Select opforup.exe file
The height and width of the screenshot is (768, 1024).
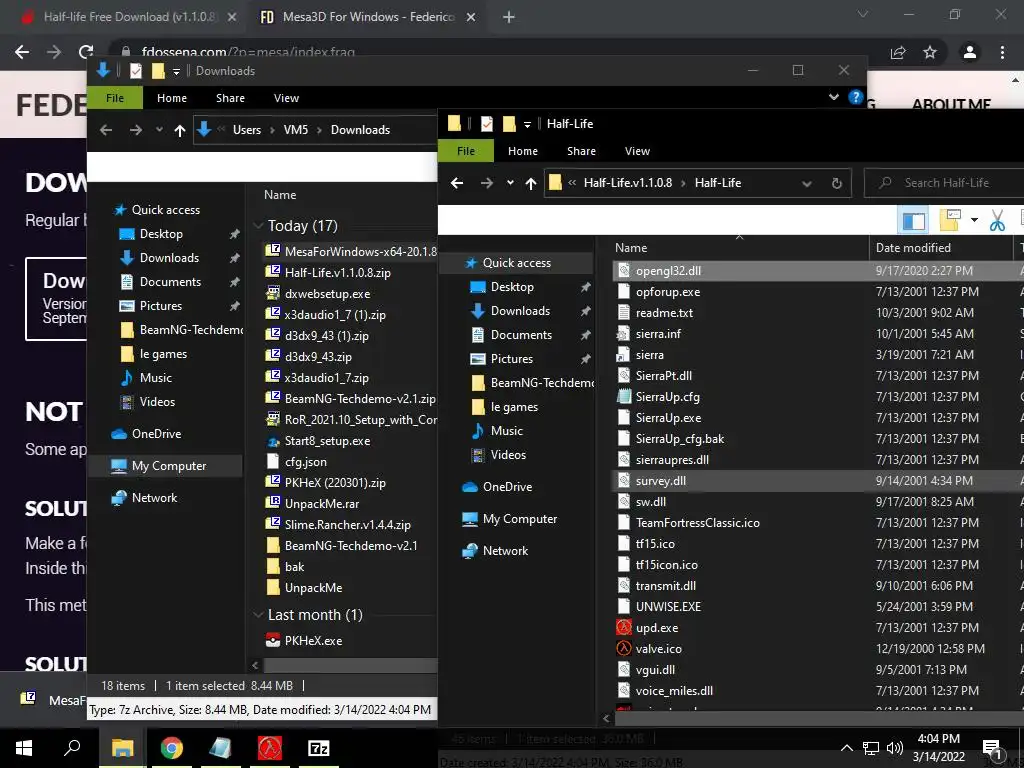coord(667,291)
